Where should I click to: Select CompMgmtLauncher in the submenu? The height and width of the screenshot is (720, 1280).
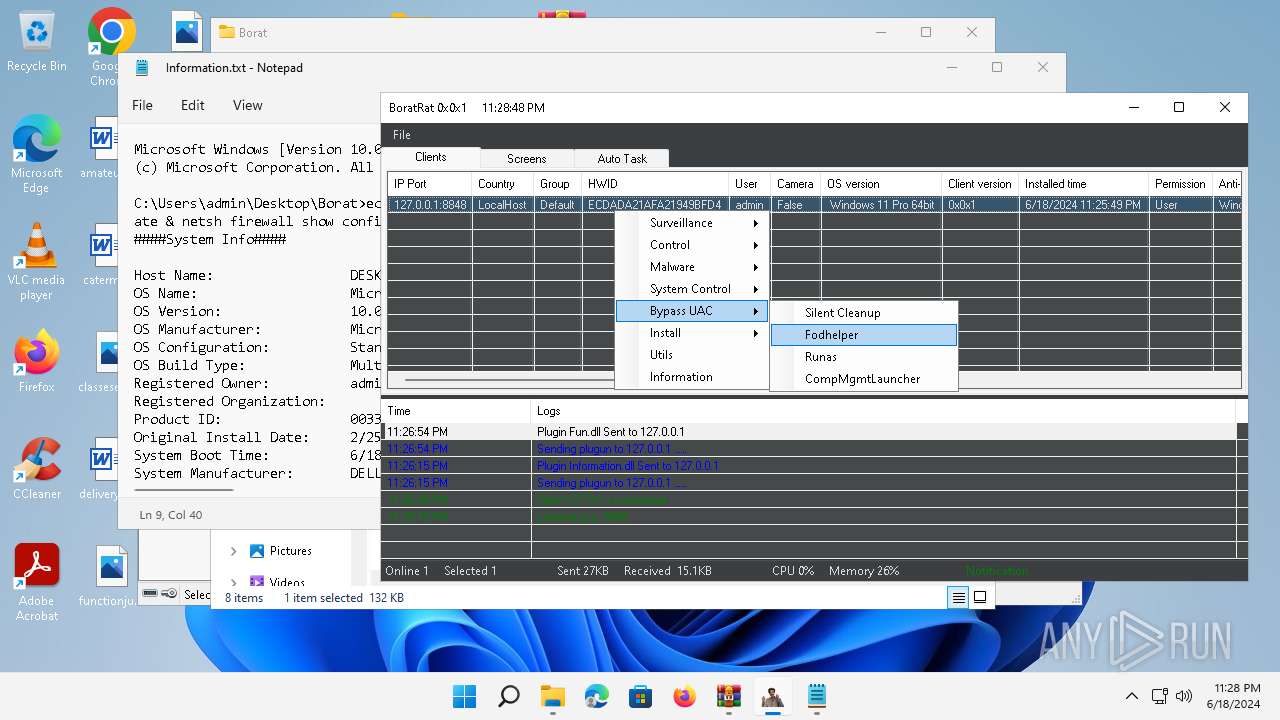[x=864, y=379]
